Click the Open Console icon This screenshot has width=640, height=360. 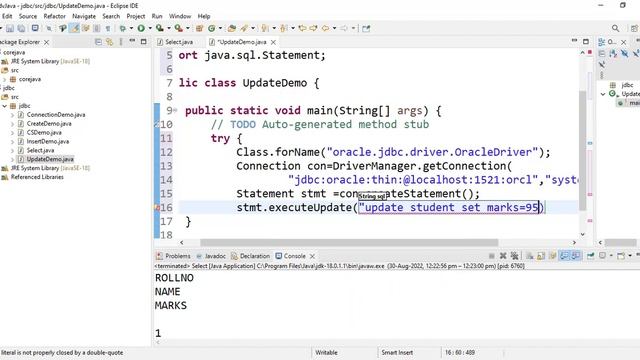click(621, 256)
